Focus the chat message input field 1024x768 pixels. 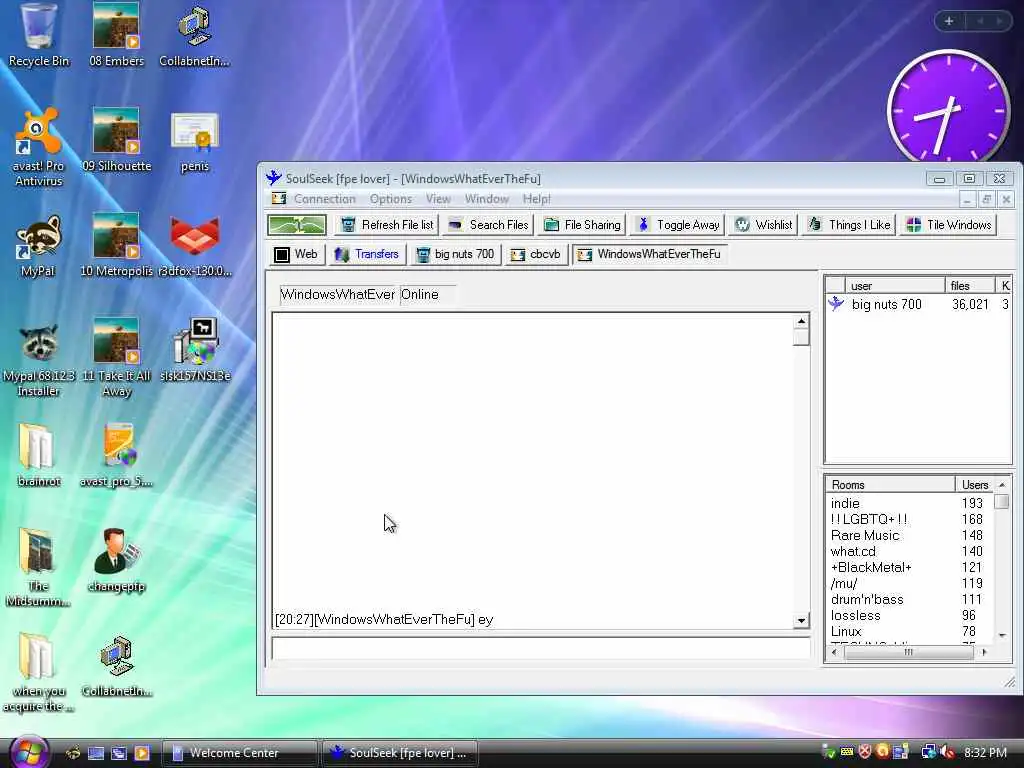point(541,648)
